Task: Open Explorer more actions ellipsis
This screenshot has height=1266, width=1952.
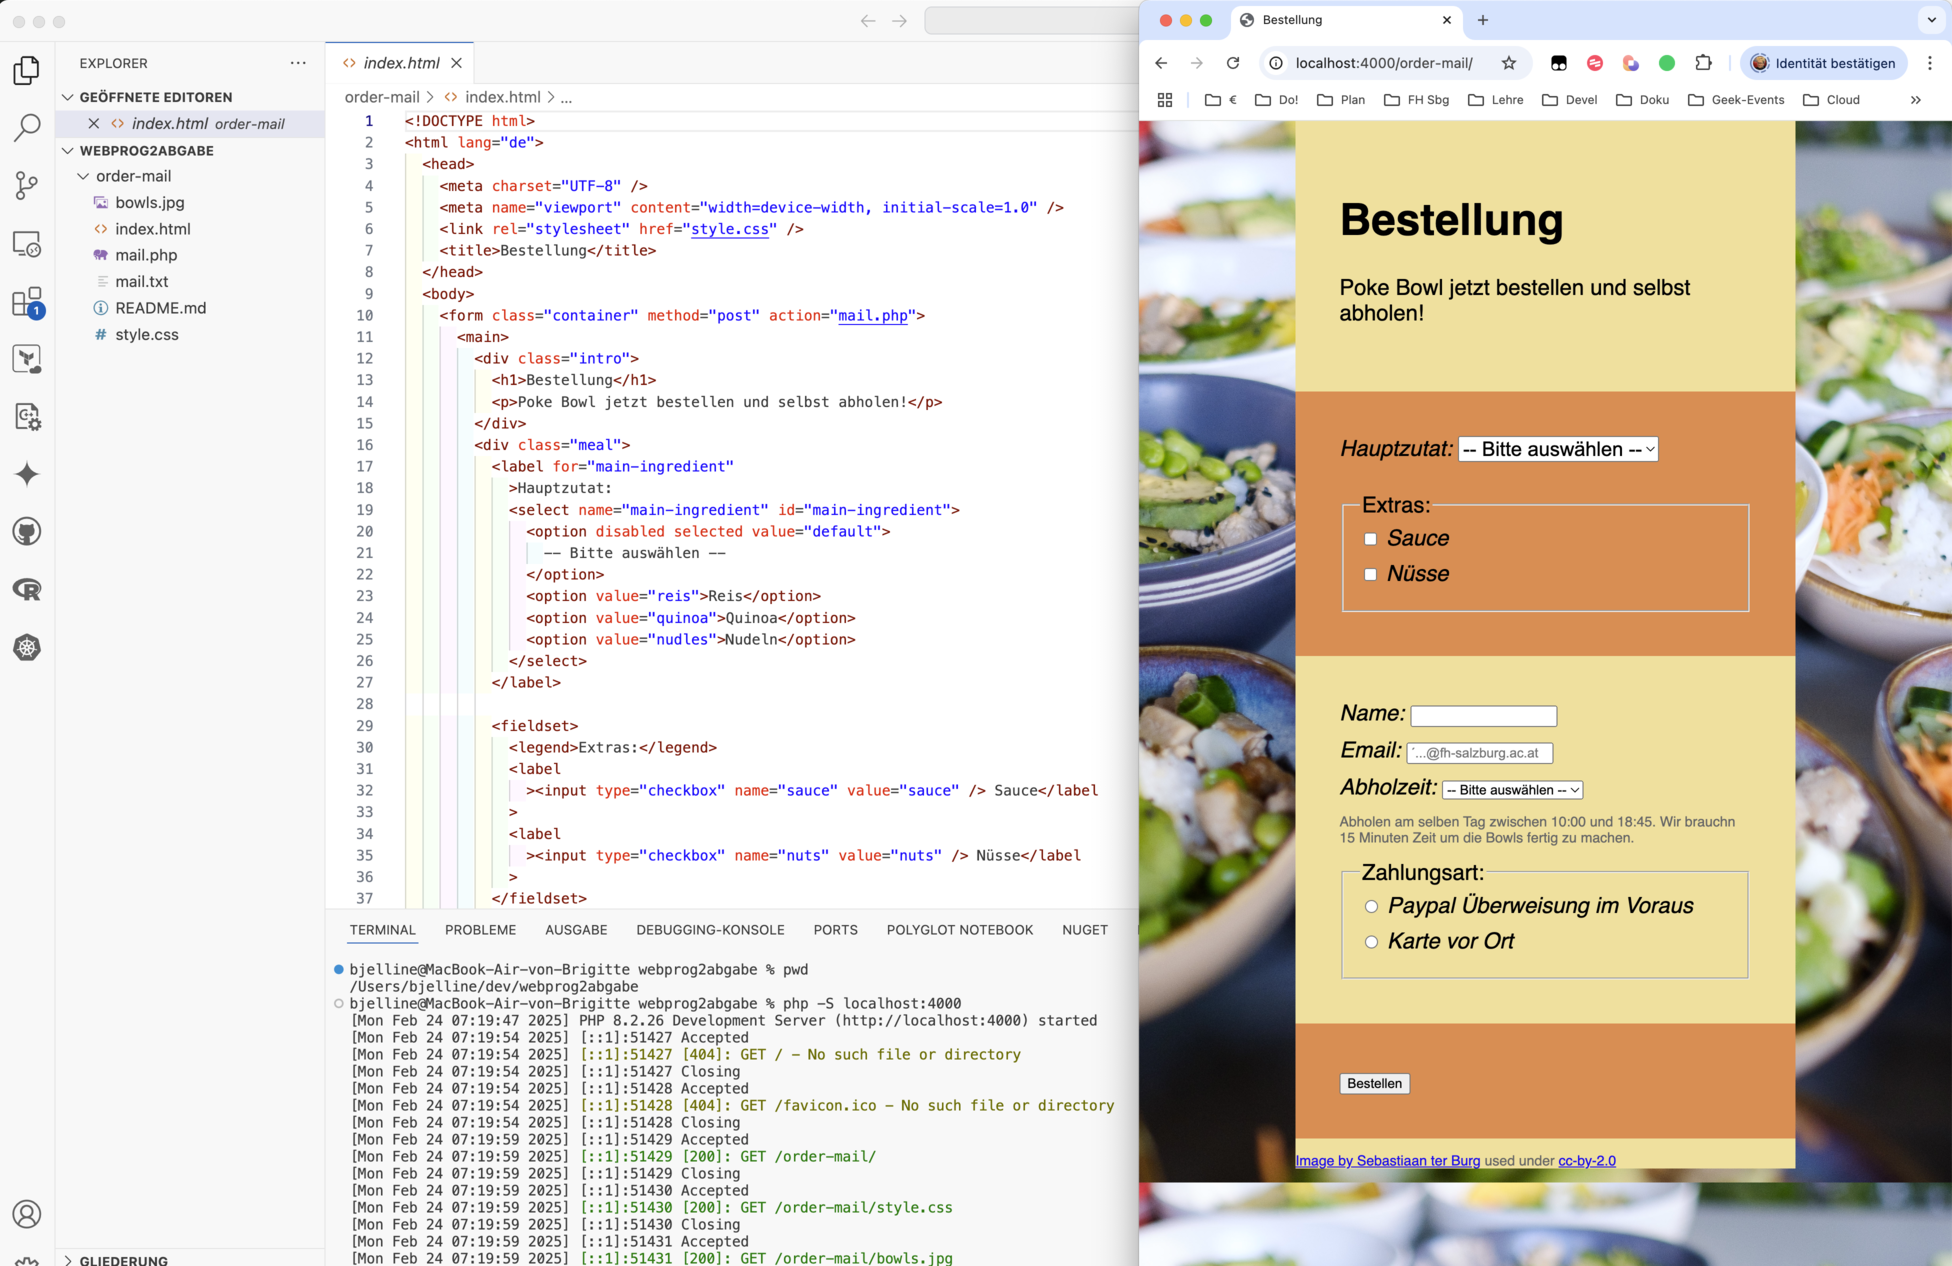Action: click(x=298, y=63)
